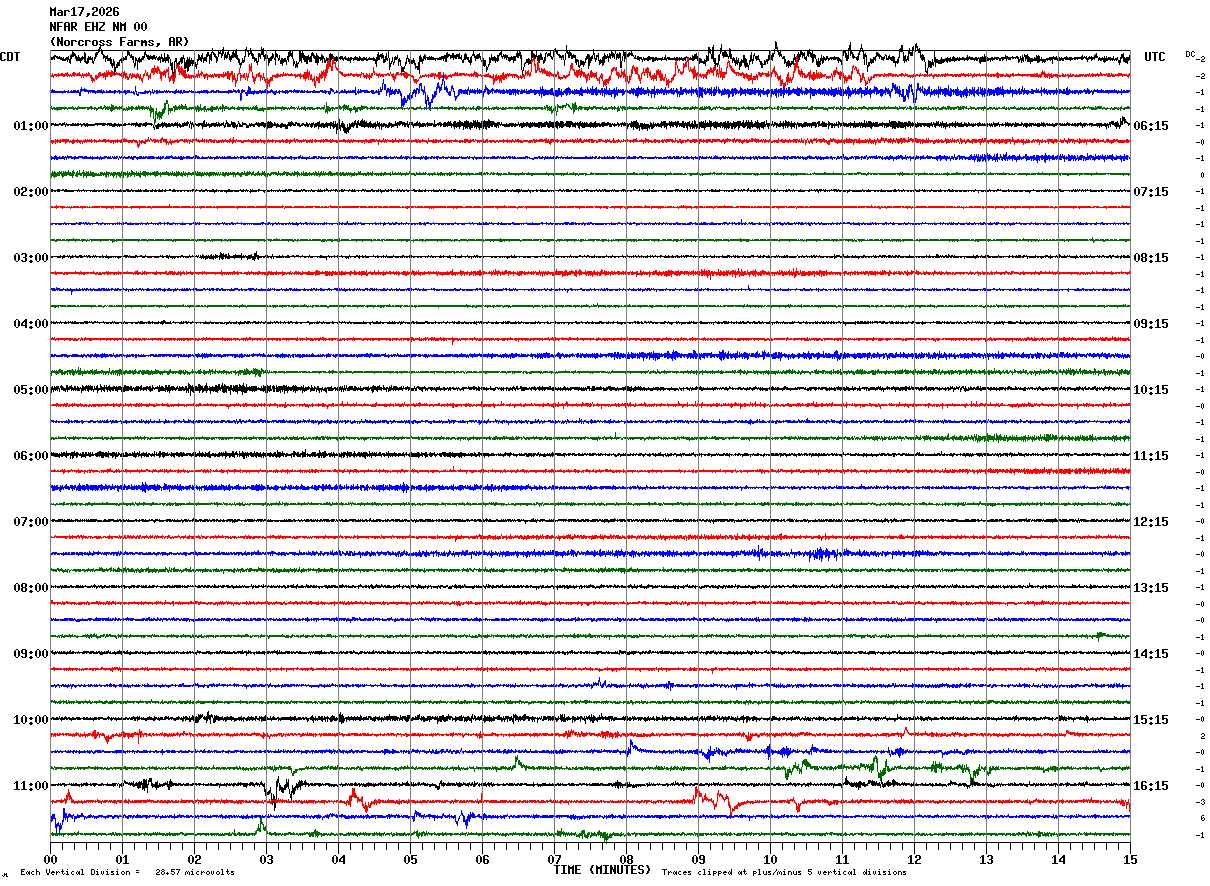Click the 01:00 CDT time label

point(31,126)
